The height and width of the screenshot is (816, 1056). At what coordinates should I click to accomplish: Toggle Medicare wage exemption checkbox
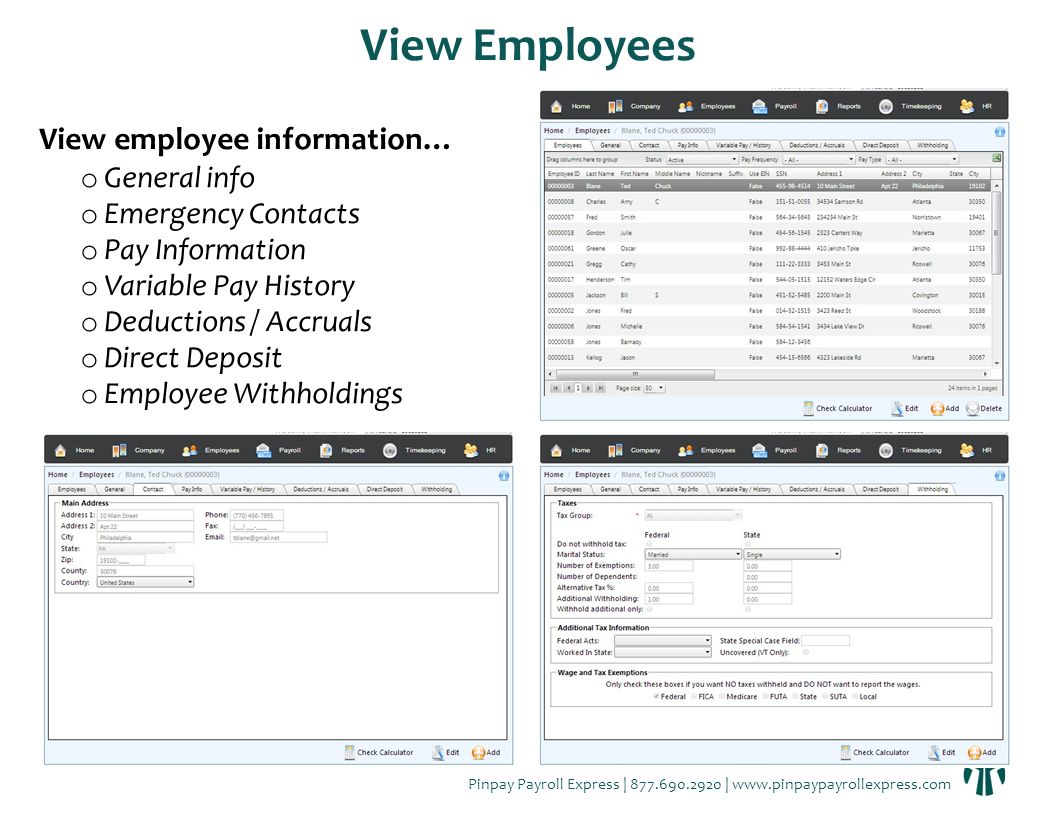click(723, 697)
